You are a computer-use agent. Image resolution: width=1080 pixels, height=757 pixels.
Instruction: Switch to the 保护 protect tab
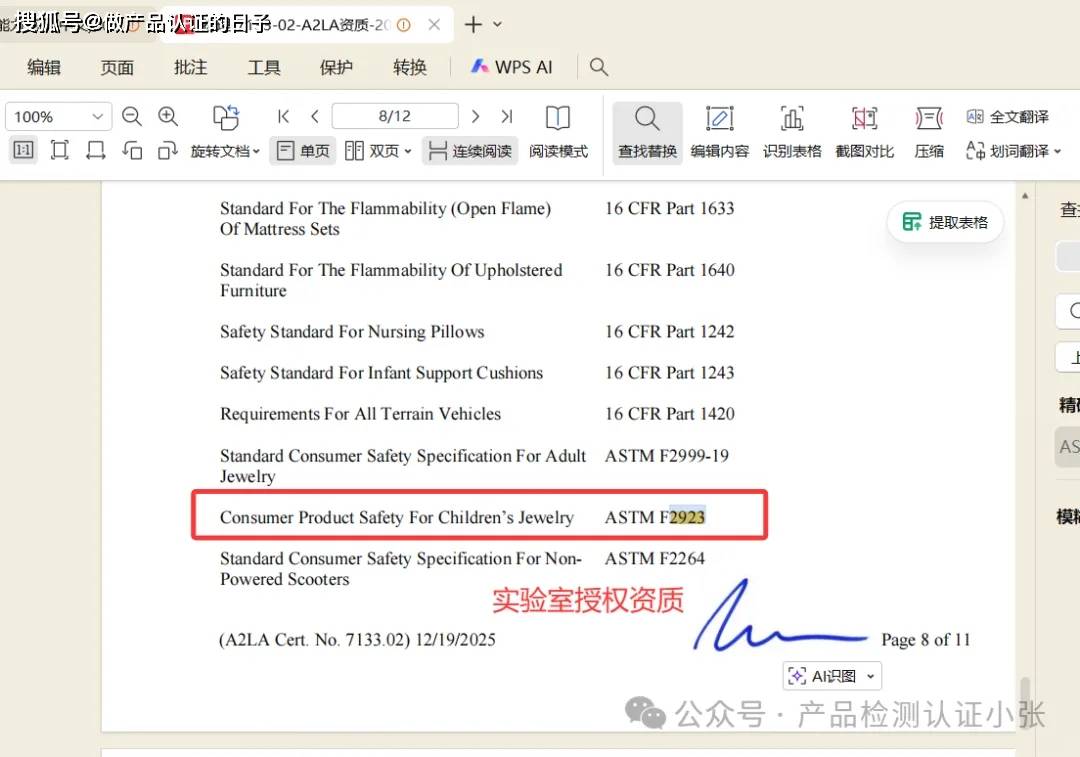pyautogui.click(x=336, y=67)
